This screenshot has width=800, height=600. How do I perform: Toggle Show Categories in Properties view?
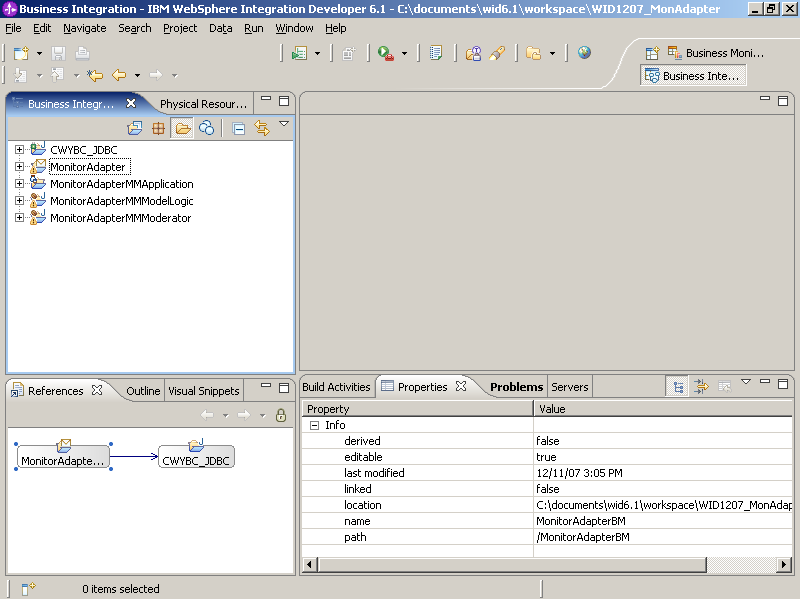pos(678,387)
